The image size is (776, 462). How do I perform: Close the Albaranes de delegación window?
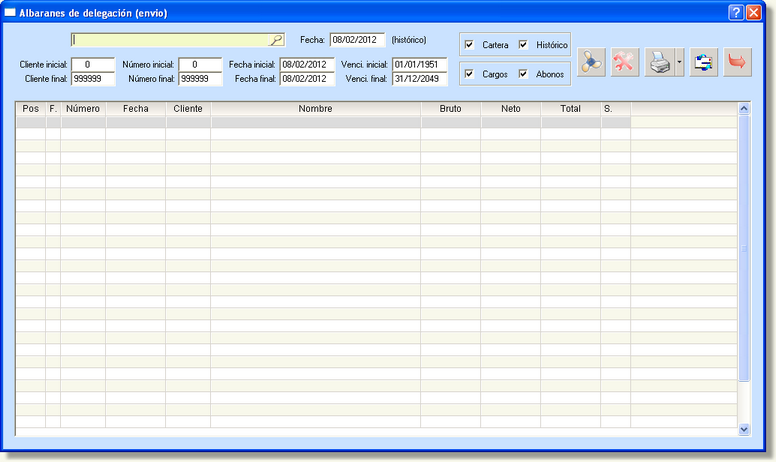753,12
